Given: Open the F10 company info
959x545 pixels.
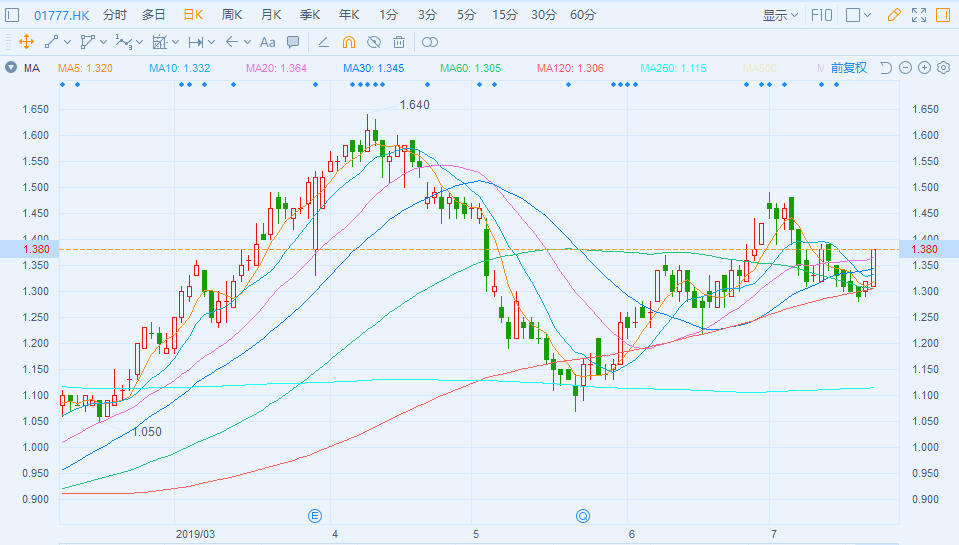Looking at the screenshot, I should pyautogui.click(x=821, y=15).
